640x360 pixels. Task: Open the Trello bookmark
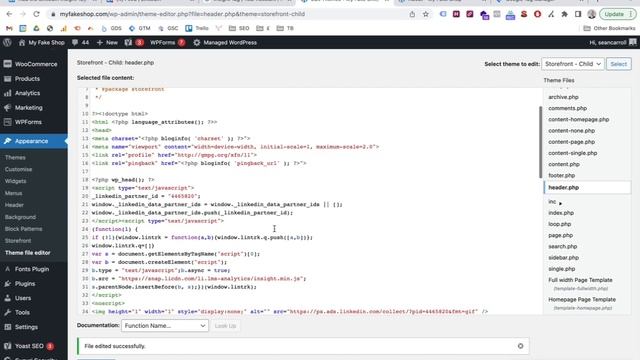coord(197,28)
